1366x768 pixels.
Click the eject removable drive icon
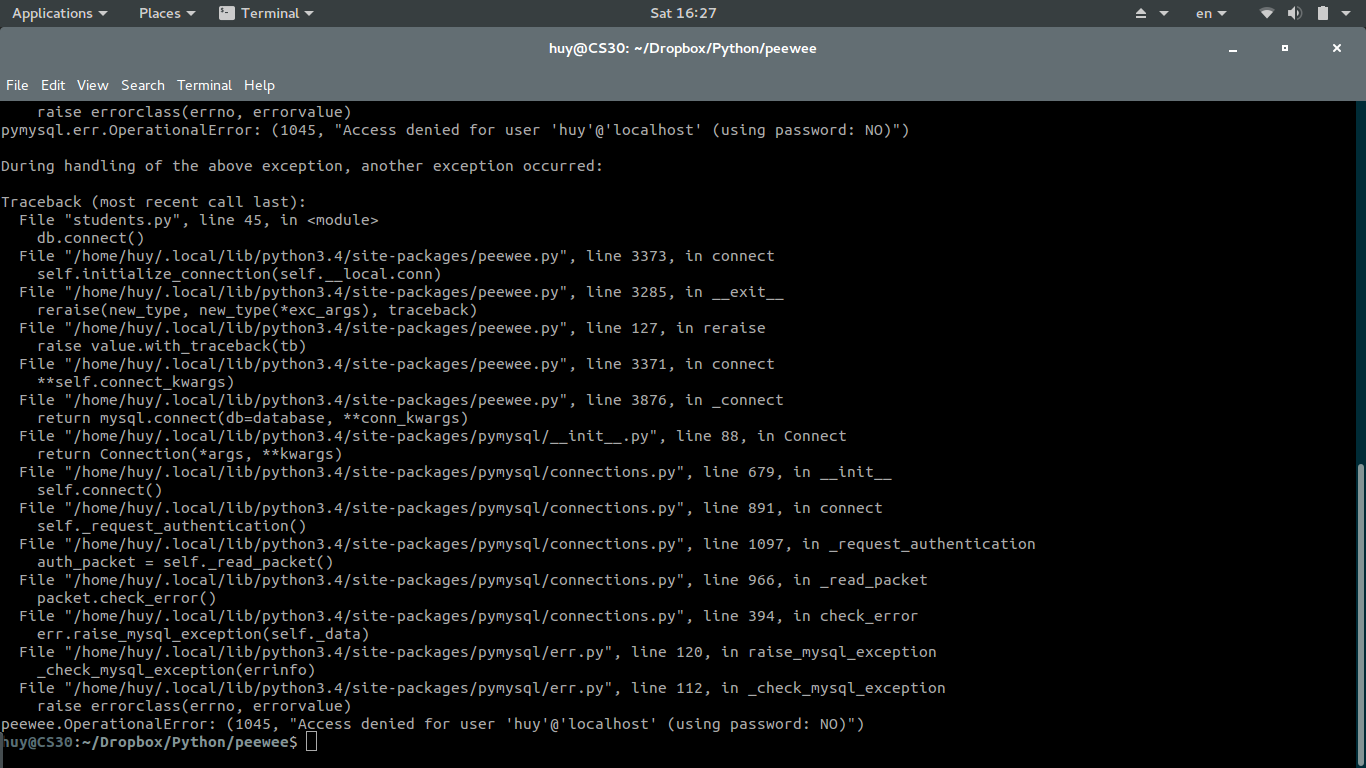pyautogui.click(x=1142, y=13)
